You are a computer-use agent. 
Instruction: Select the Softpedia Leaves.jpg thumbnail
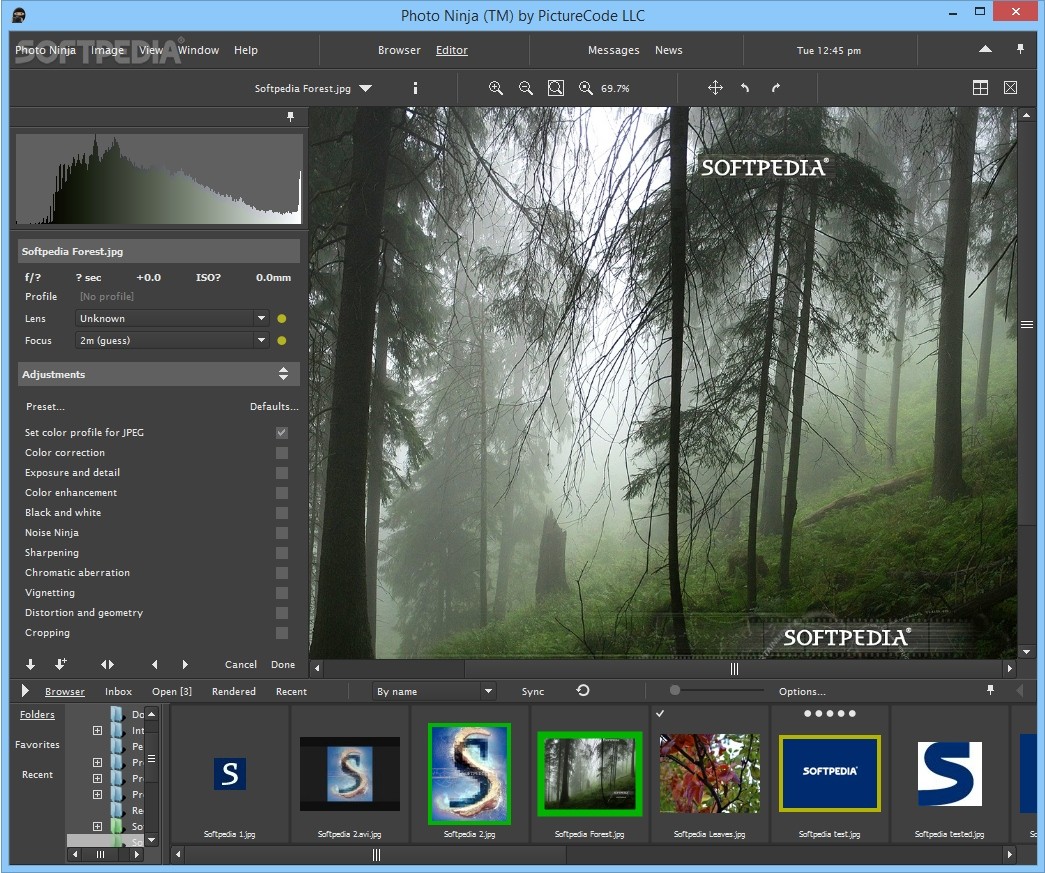(x=709, y=773)
